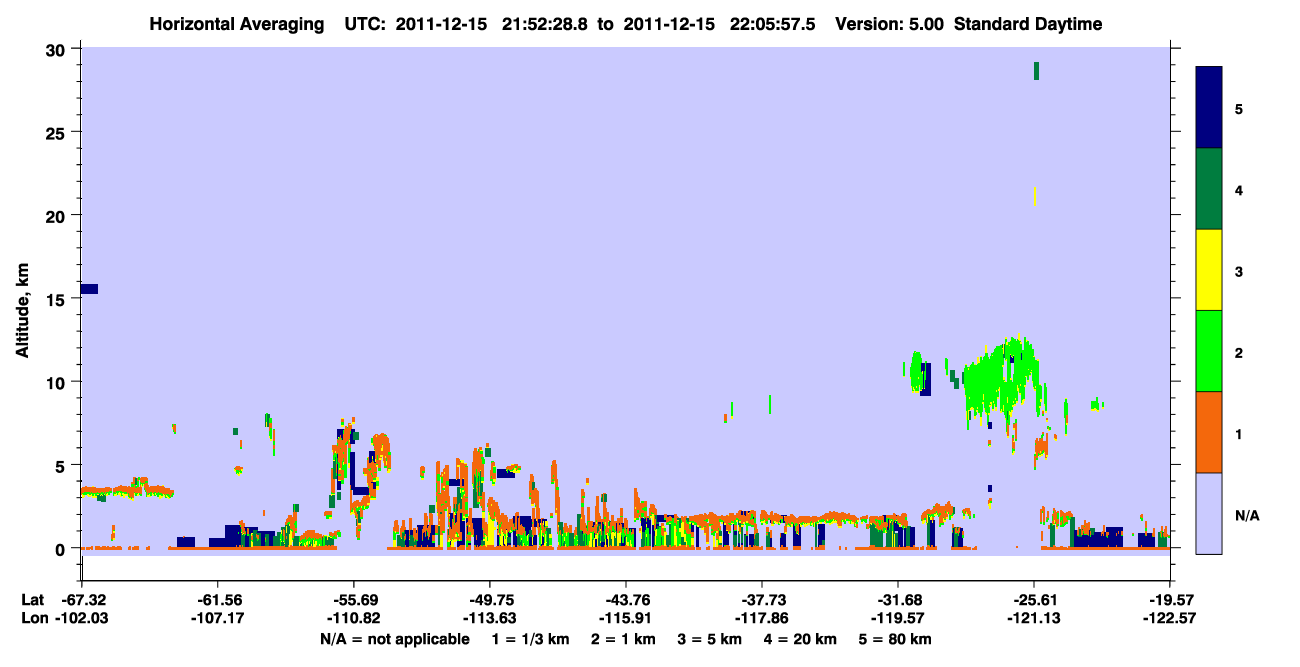Click the longitude value -107.17
Viewport: 1300px width, 667px height.
click(218, 618)
